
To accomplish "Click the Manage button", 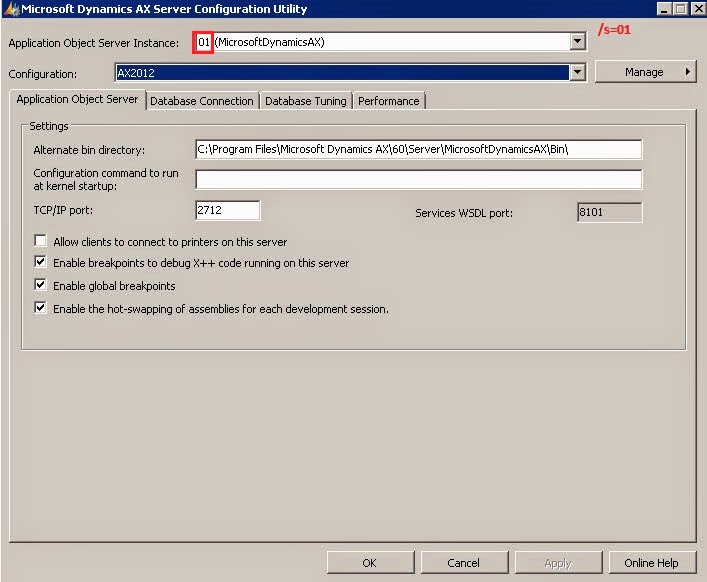I will click(646, 72).
